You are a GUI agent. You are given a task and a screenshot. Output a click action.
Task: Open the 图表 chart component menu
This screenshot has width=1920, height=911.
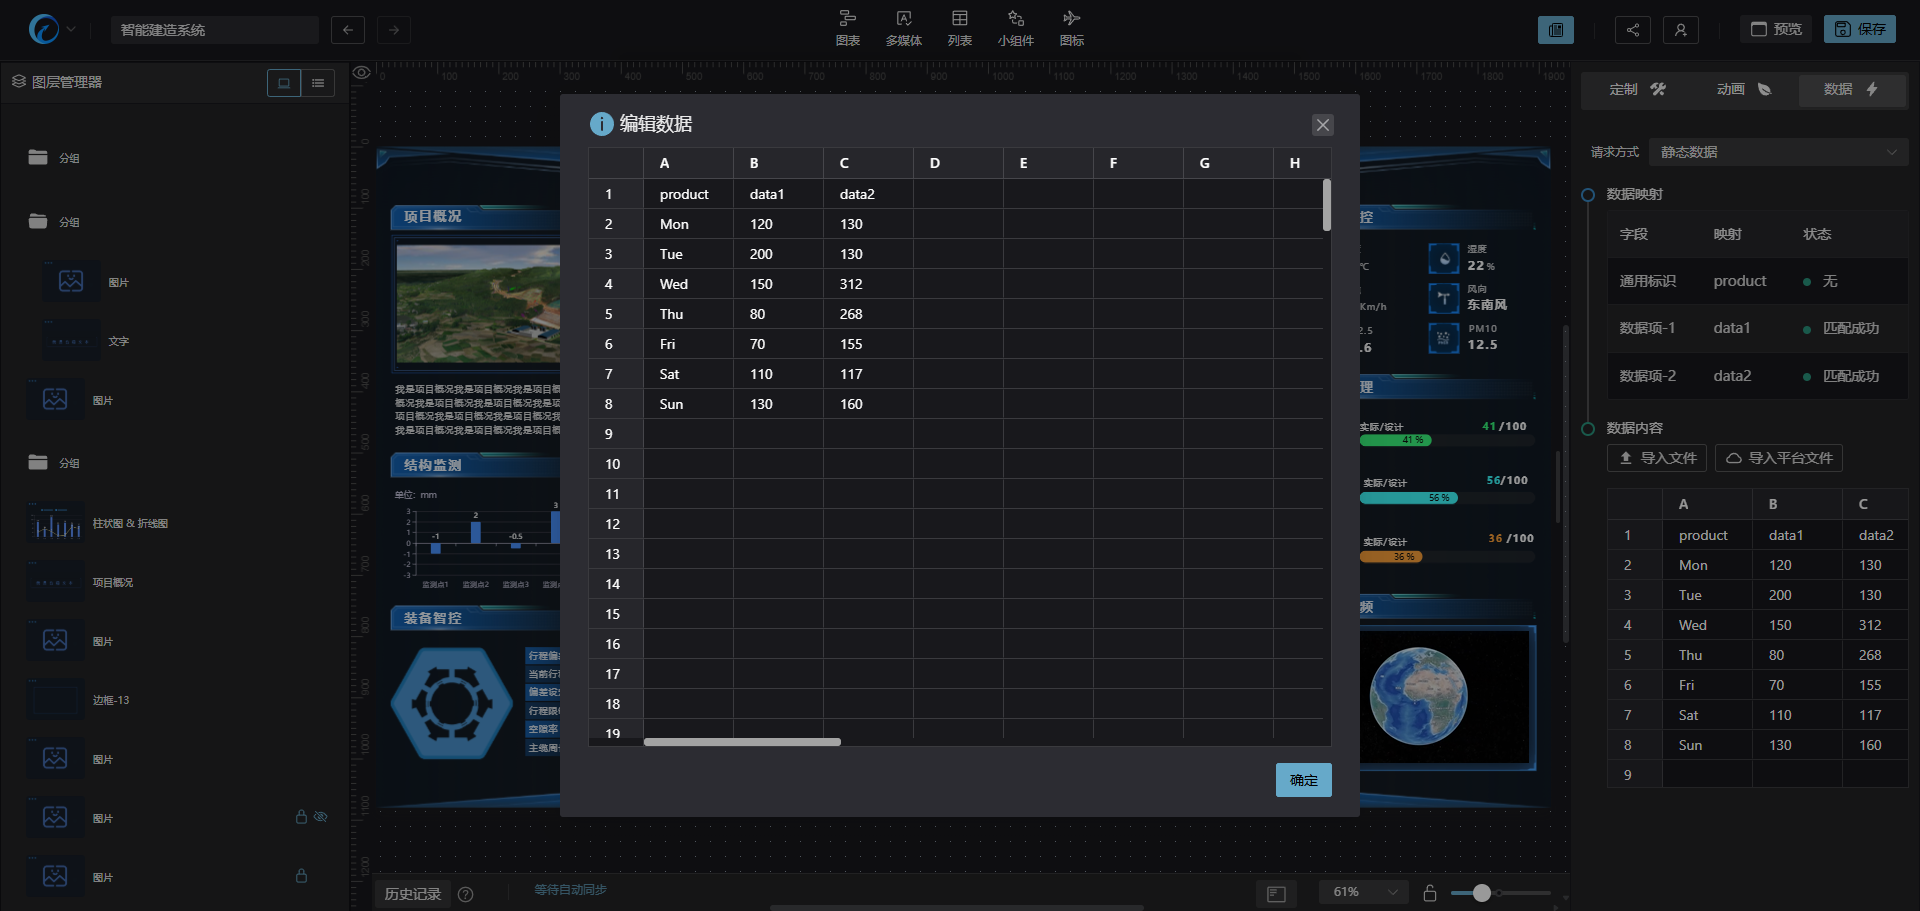(847, 28)
